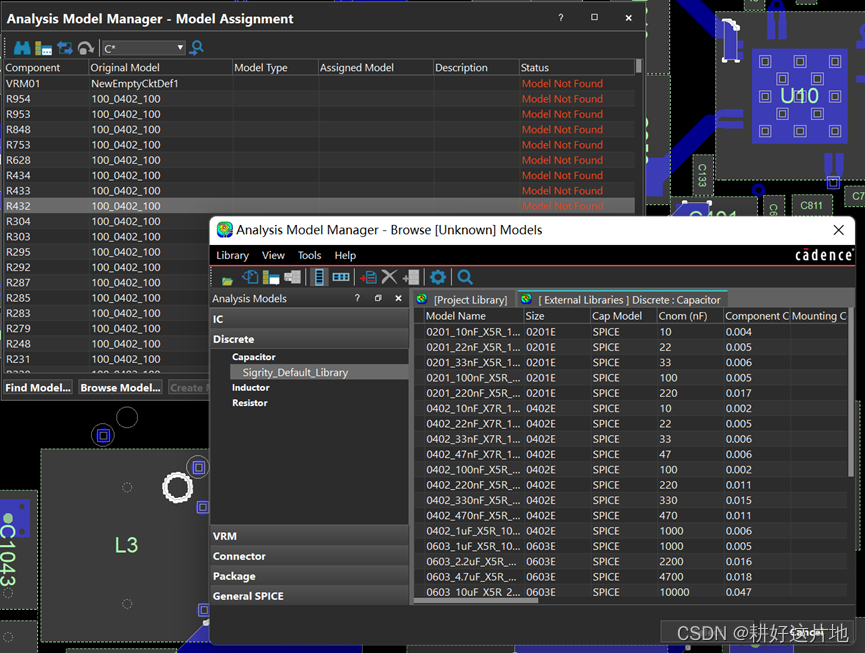Select model row 0402_1uF_X5R_10...
The image size is (865, 653).
[x=631, y=531]
